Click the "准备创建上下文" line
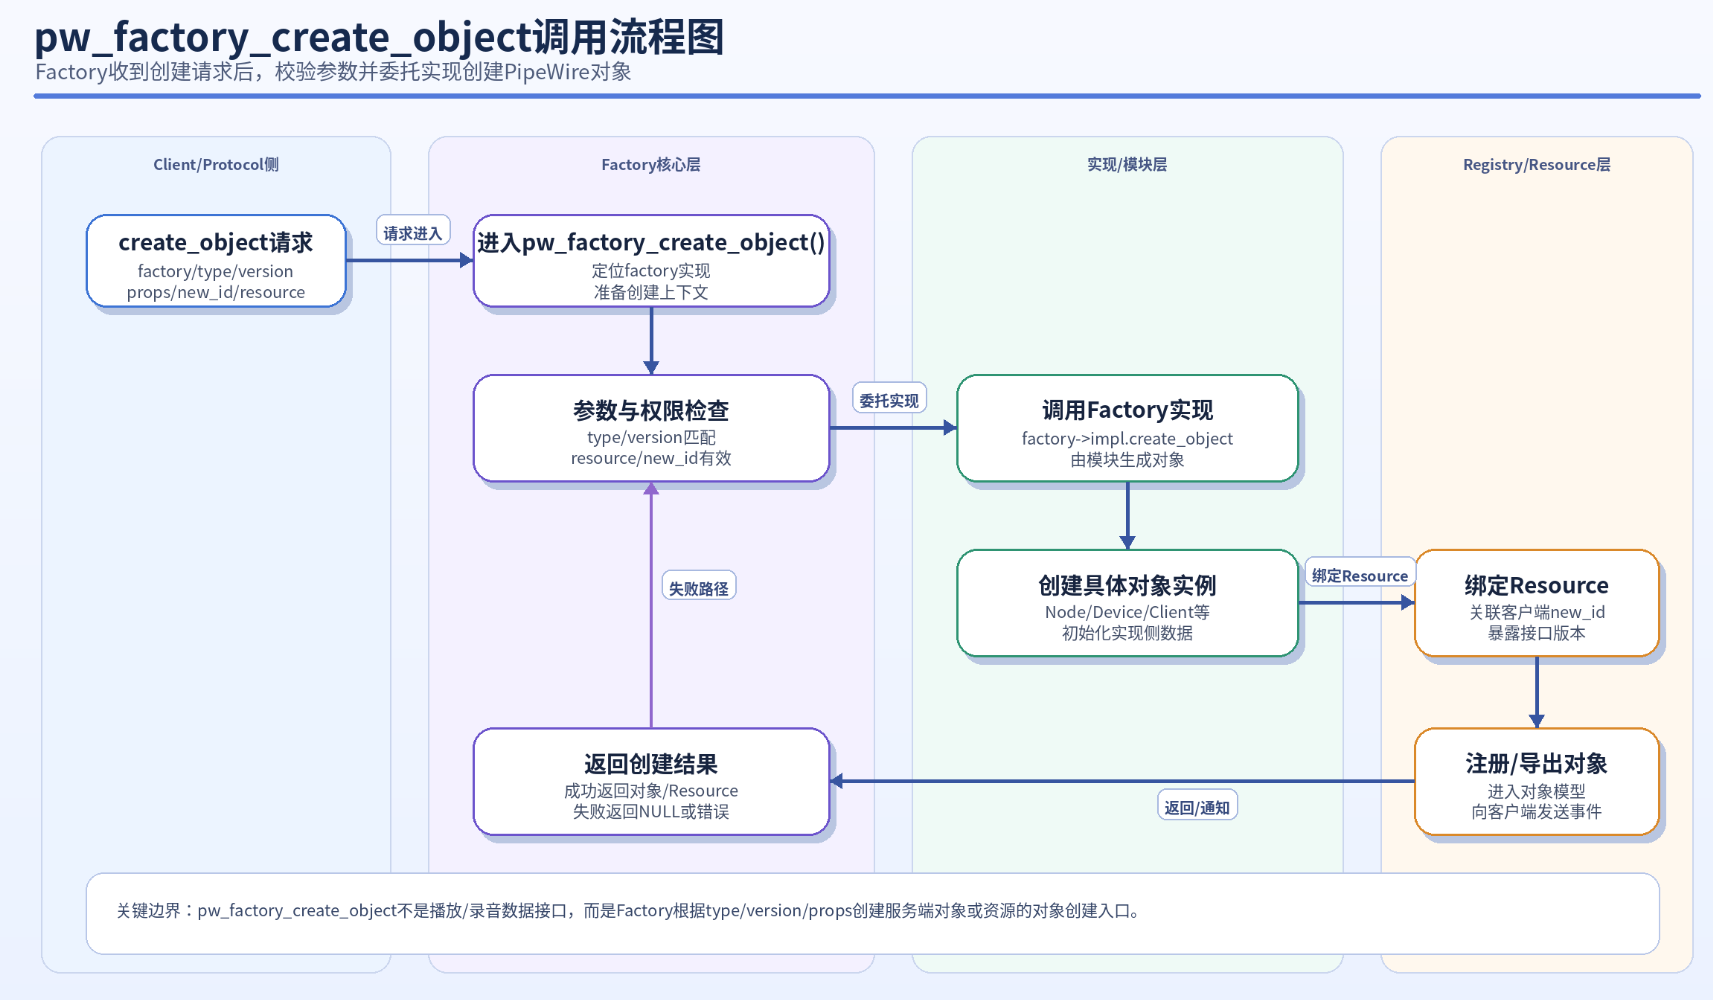 coord(651,292)
